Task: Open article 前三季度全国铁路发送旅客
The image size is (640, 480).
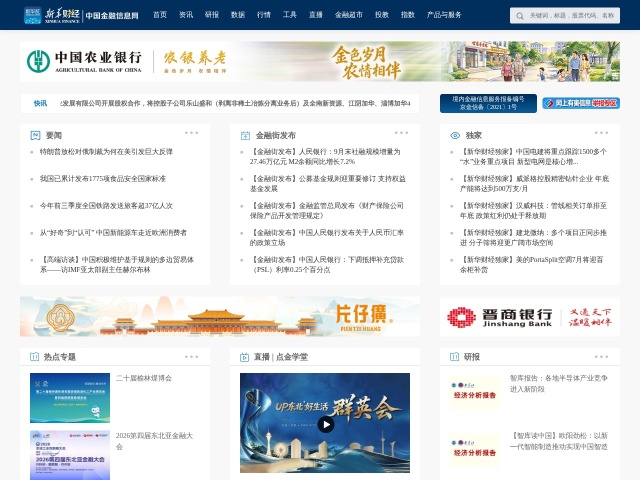Action: [106, 205]
